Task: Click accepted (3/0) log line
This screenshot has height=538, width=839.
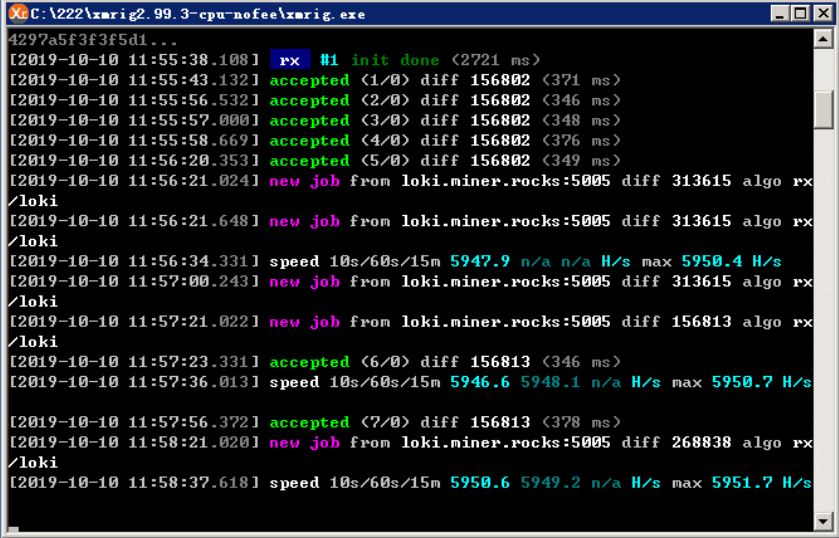Action: click(x=315, y=120)
